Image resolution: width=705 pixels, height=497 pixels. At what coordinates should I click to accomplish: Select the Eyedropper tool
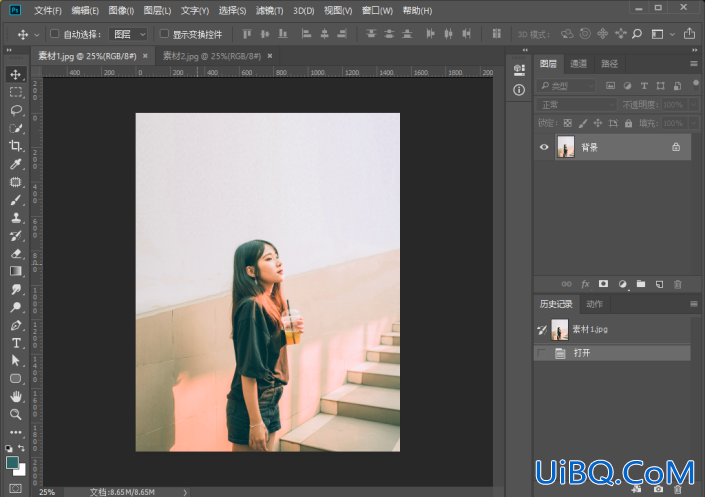point(16,164)
